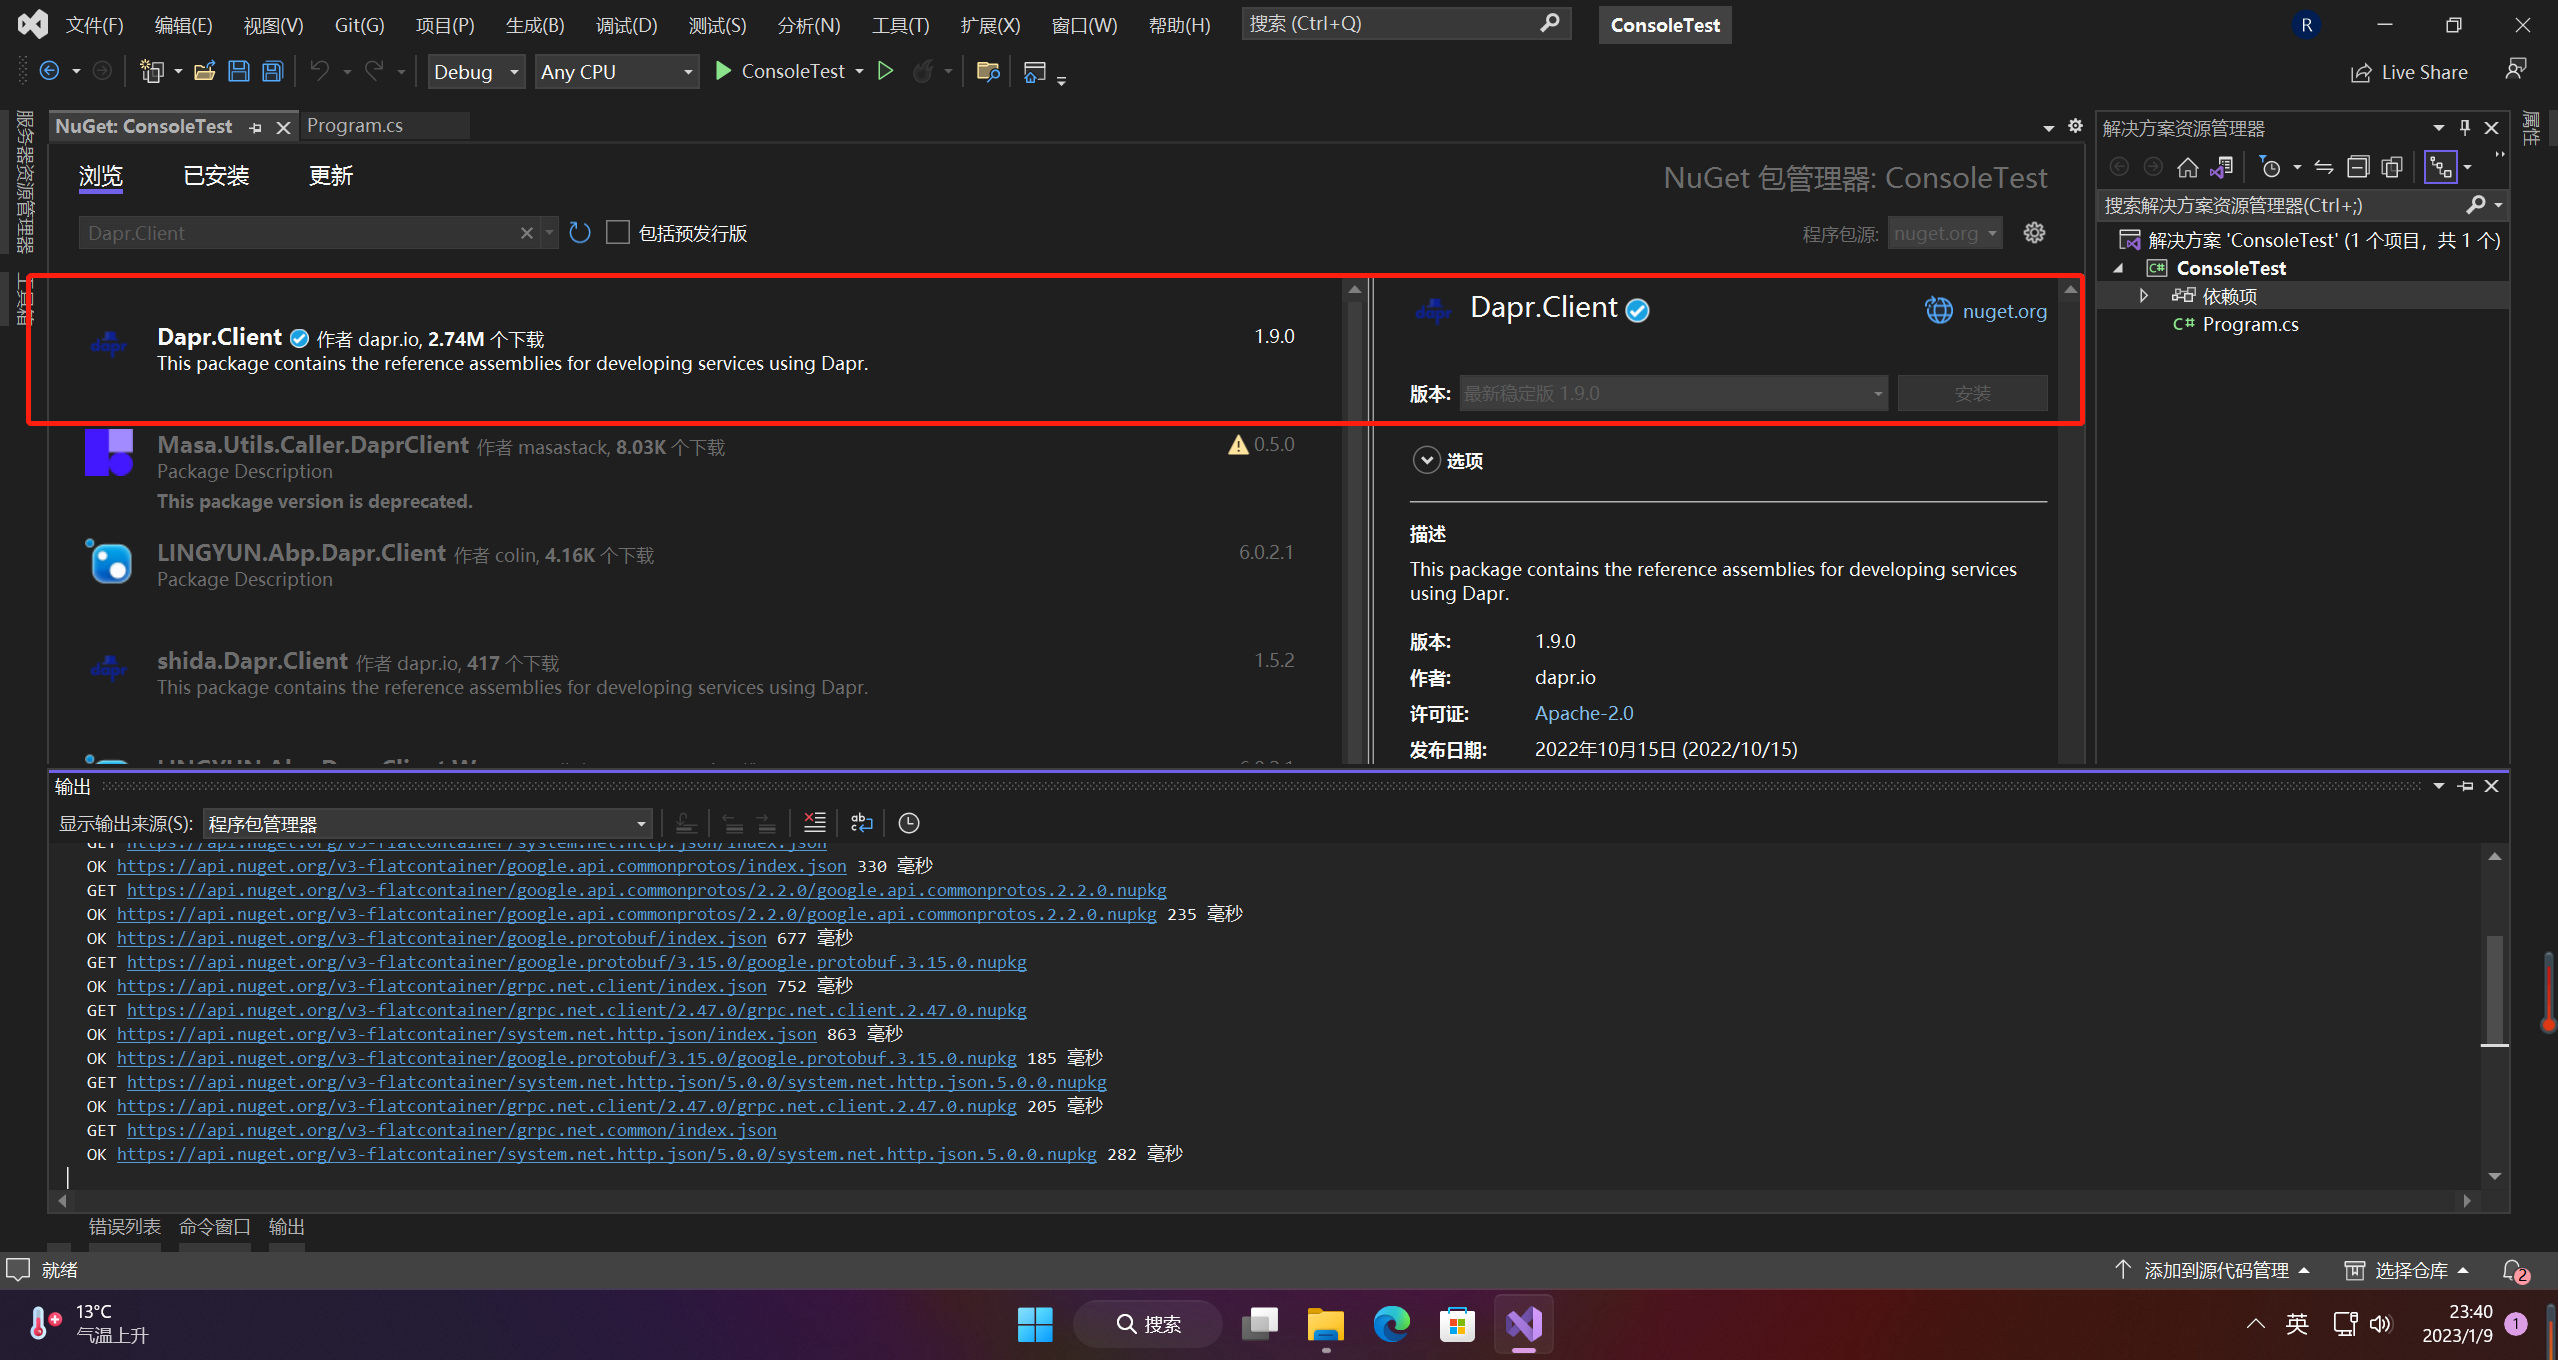Select Program.cs in Solution Explorer

[2250, 325]
